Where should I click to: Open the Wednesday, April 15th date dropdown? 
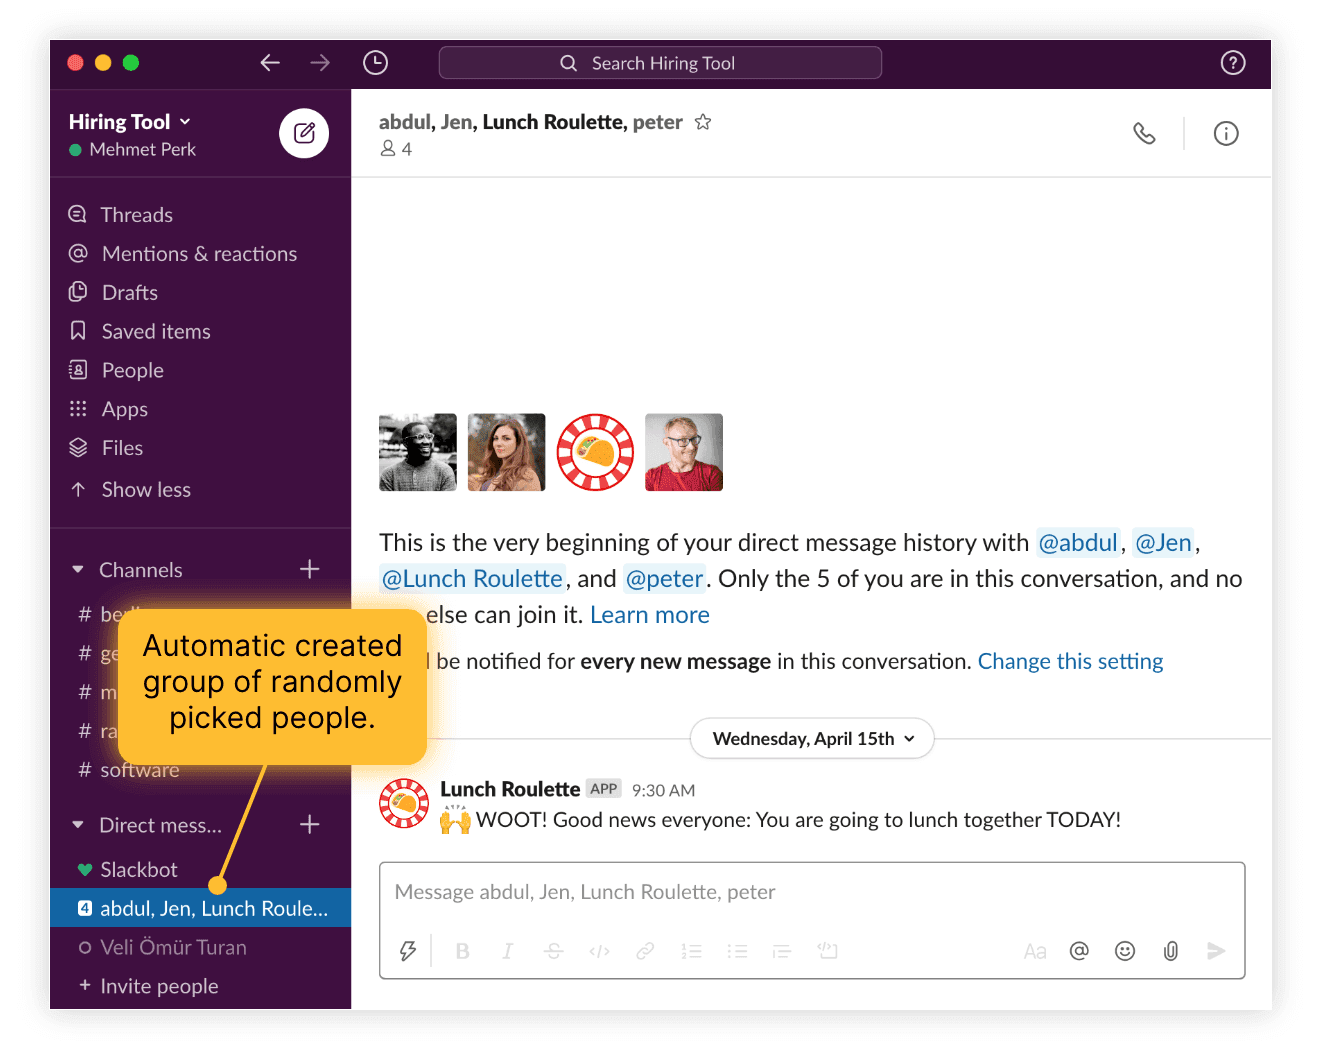click(x=811, y=738)
